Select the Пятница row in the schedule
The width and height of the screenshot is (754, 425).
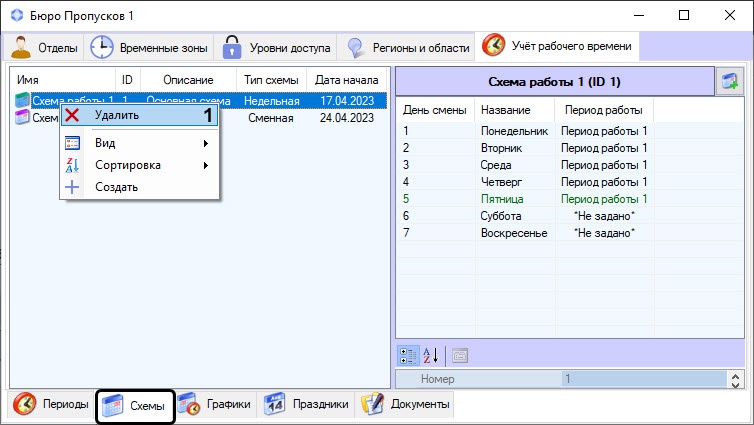click(515, 199)
